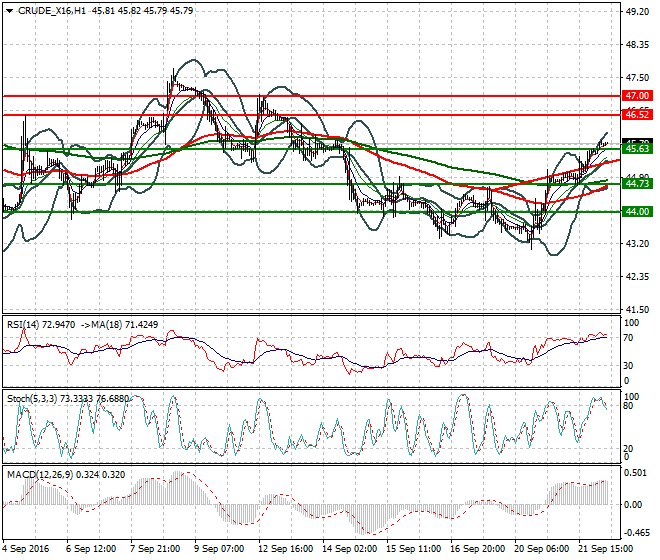Click the 41.50 value on price scale
The width and height of the screenshot is (660, 560).
click(x=636, y=309)
